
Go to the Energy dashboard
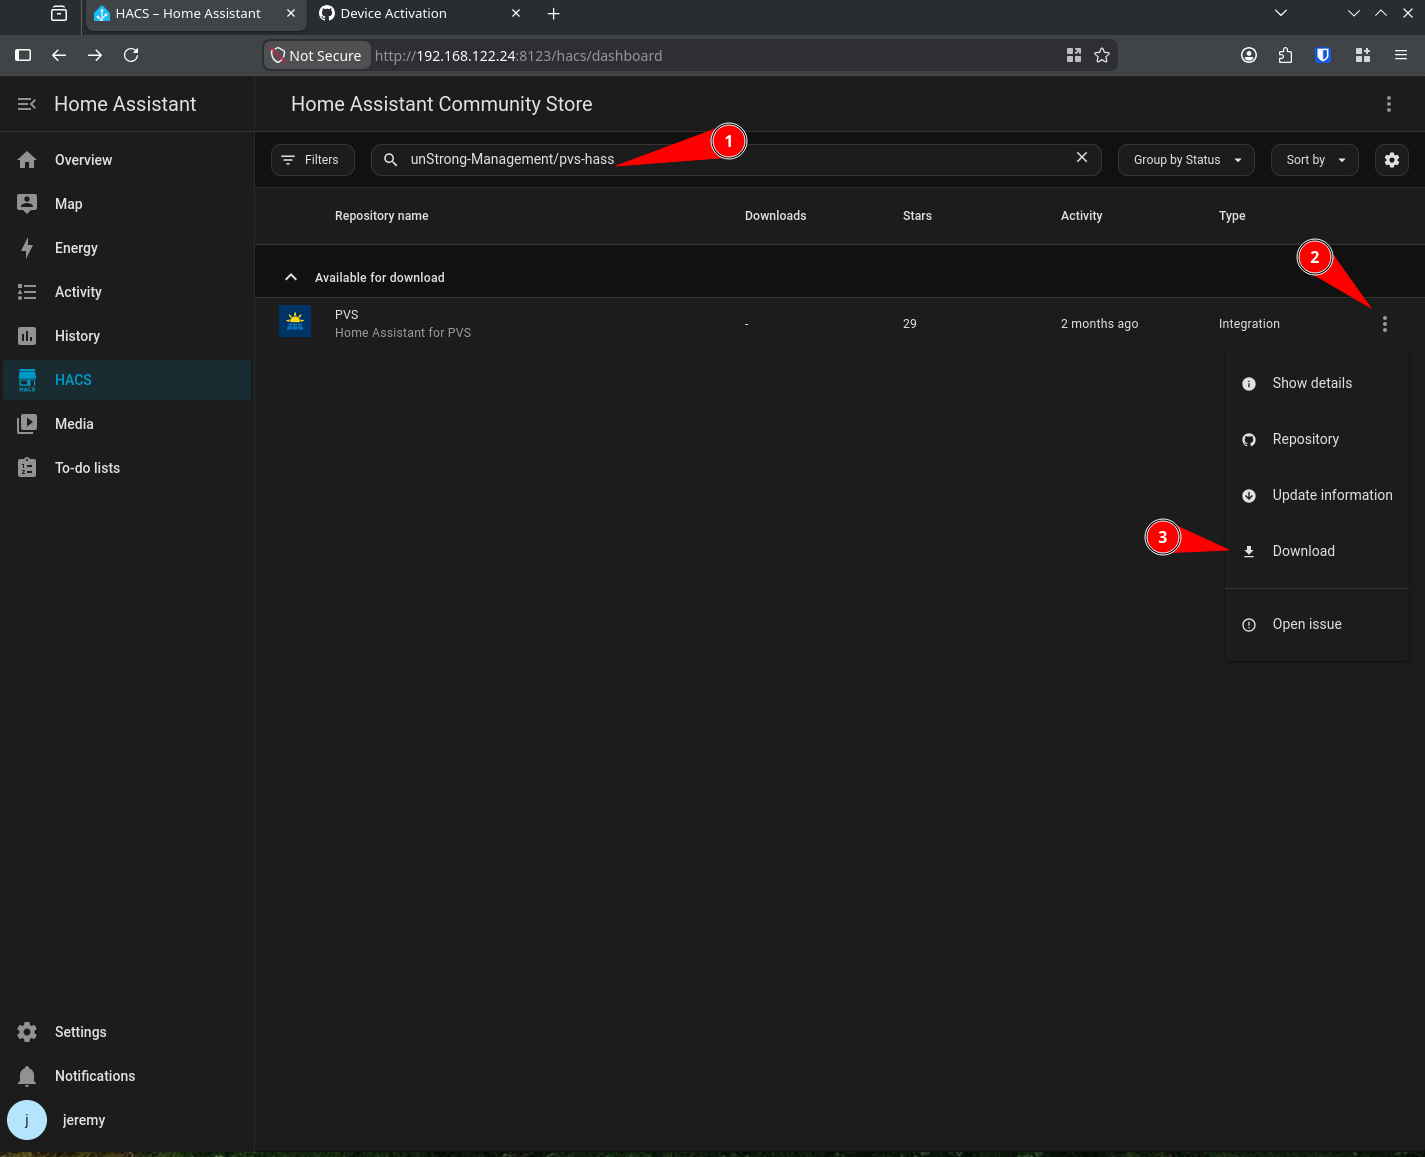[x=127, y=248]
